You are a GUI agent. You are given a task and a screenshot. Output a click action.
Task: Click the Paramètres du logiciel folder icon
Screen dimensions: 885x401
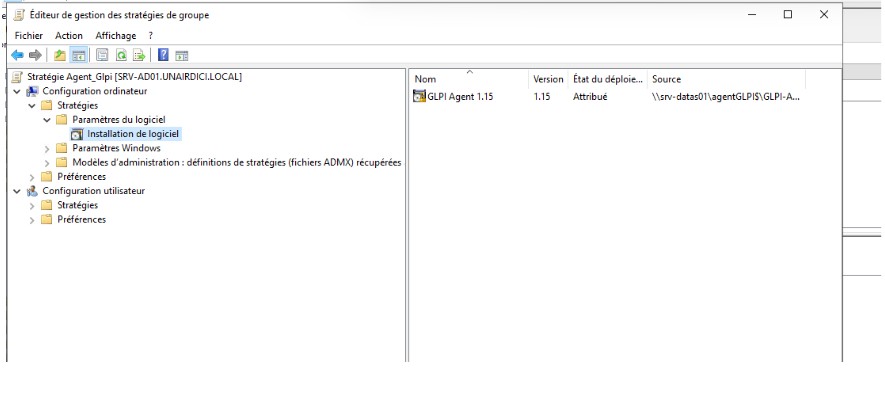62,120
